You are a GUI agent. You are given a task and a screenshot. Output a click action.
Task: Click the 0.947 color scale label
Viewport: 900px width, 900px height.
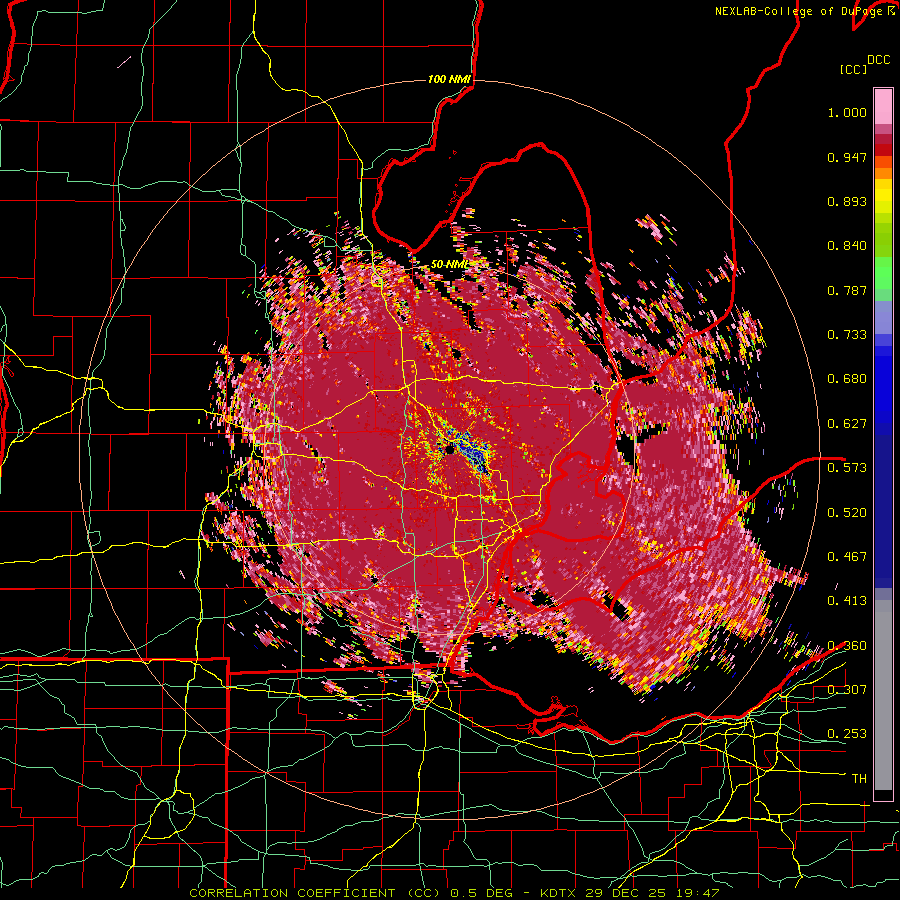click(x=847, y=157)
